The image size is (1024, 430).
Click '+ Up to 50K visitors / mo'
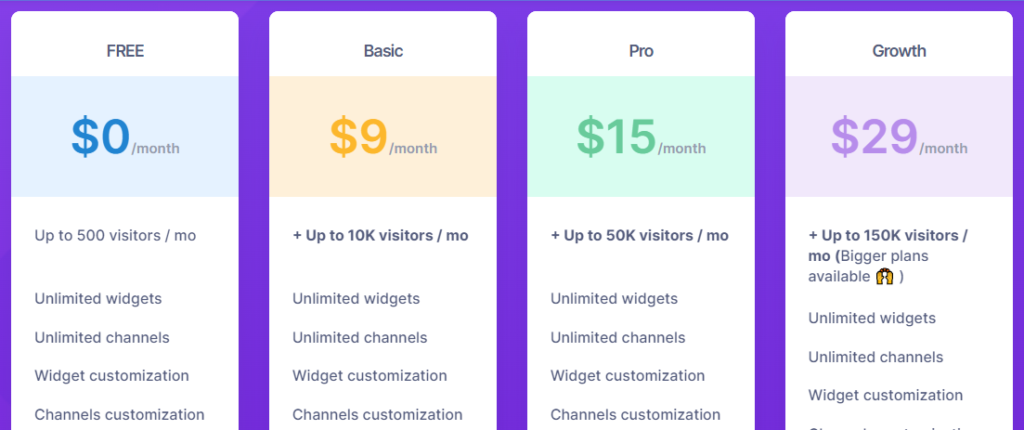(639, 235)
